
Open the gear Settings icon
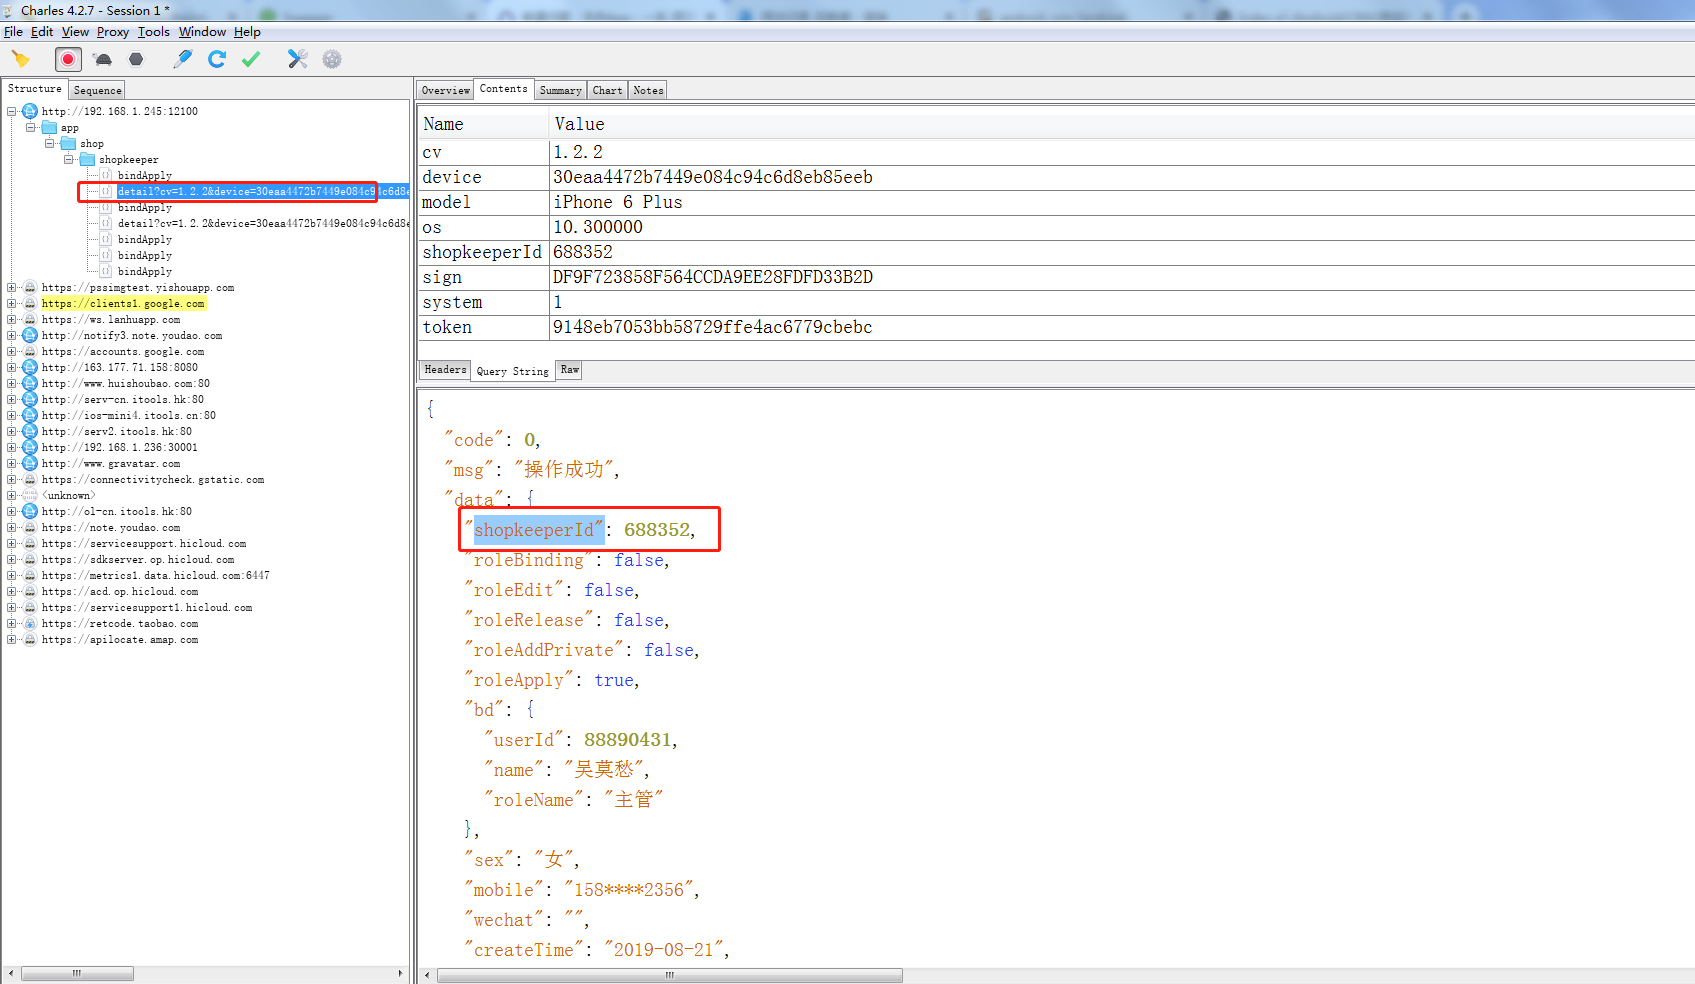coord(332,59)
